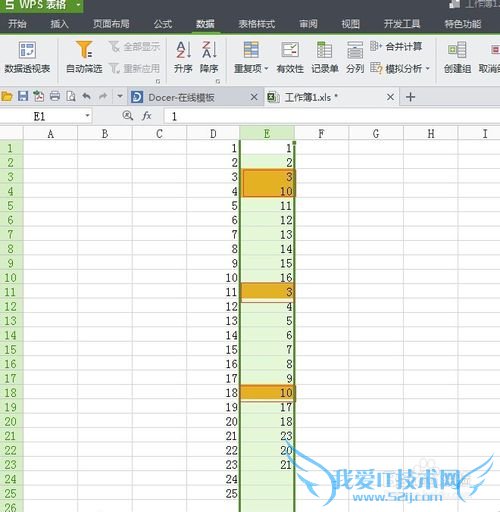Click Create Group (创建组)

457,57
